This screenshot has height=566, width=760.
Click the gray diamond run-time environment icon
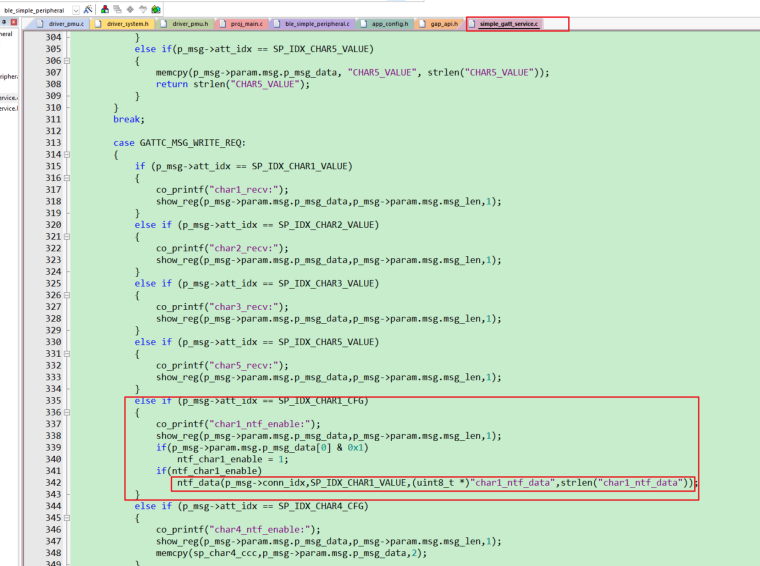point(130,9)
